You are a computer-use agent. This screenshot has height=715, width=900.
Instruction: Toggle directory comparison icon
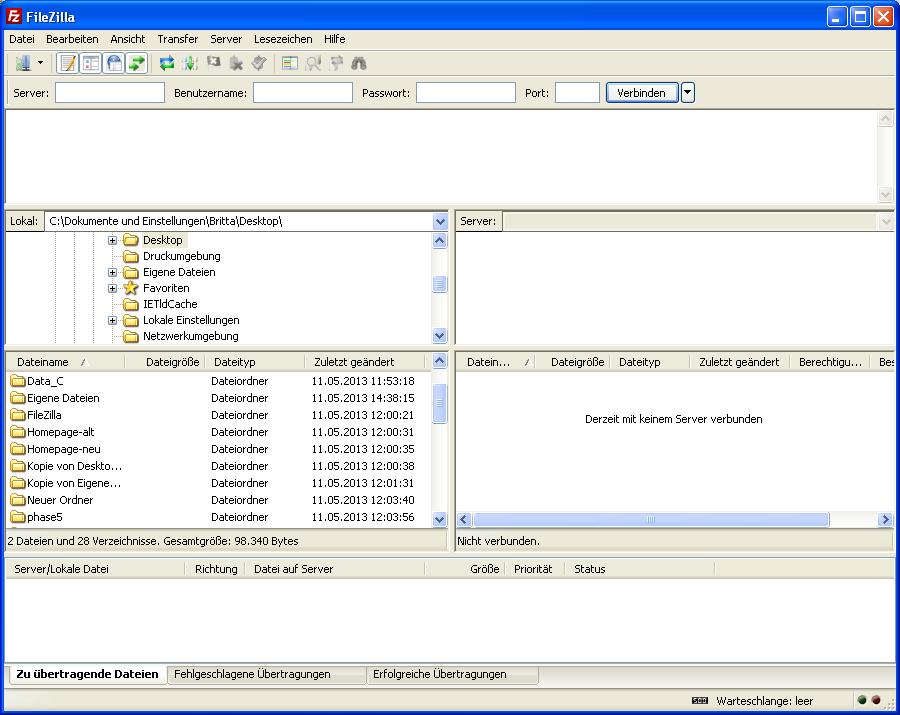coord(313,63)
